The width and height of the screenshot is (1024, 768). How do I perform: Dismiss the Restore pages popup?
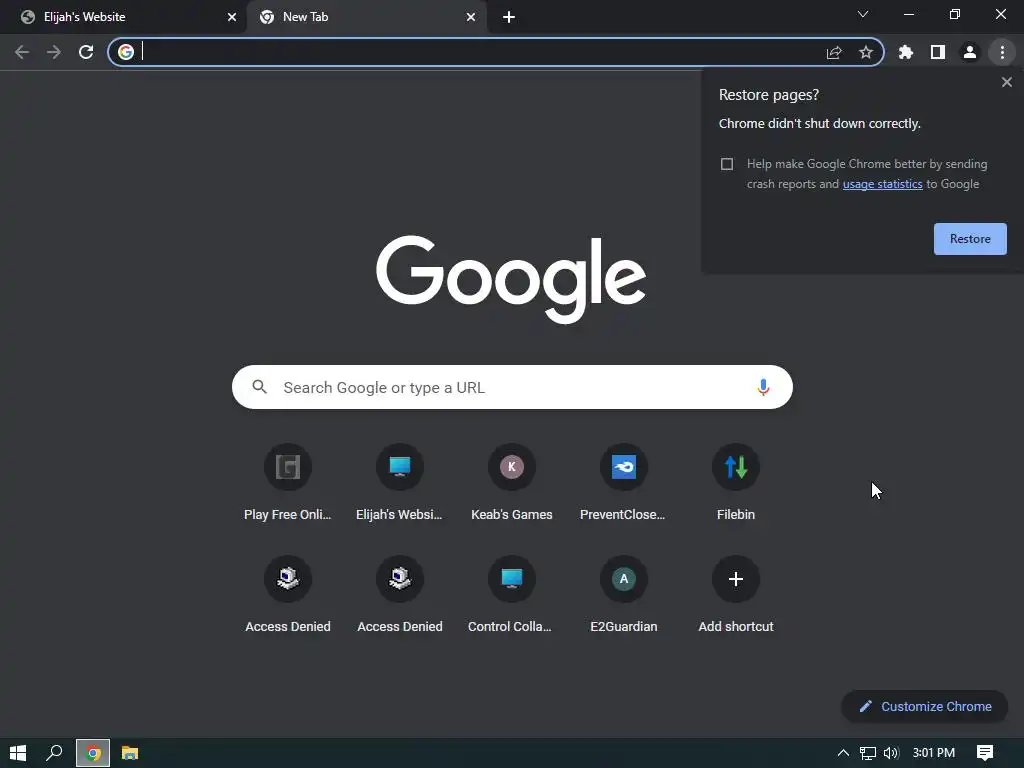pyautogui.click(x=1007, y=82)
